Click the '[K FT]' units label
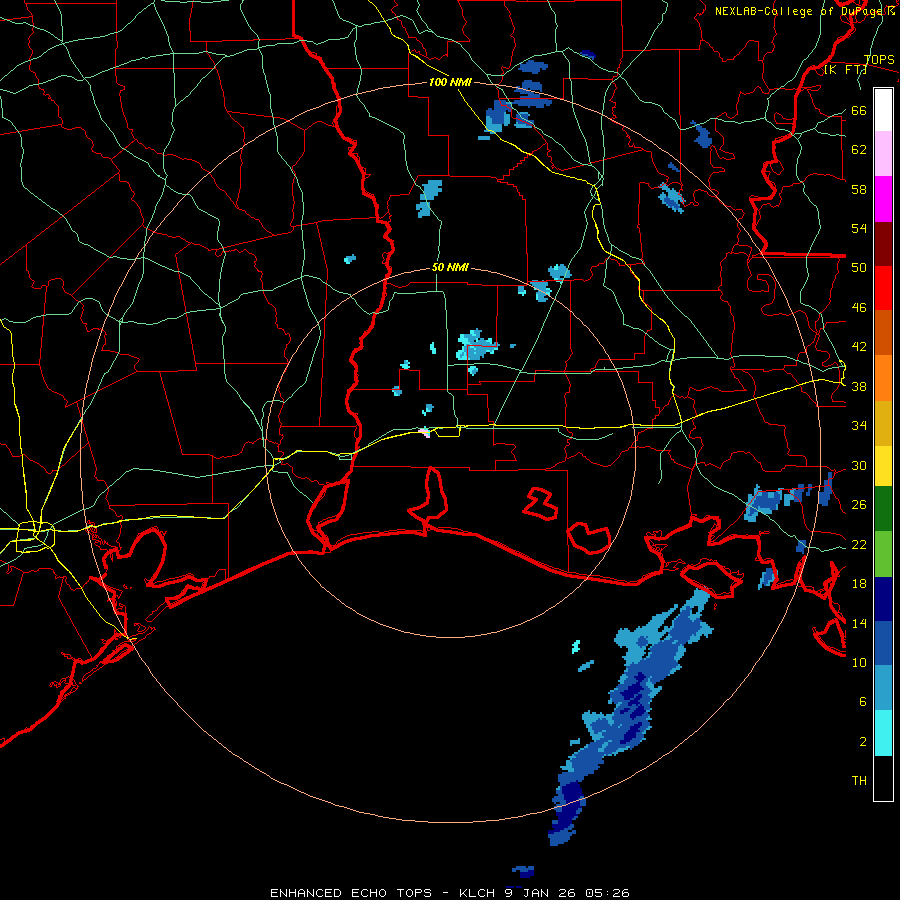Screen dimensions: 900x900 (845, 70)
